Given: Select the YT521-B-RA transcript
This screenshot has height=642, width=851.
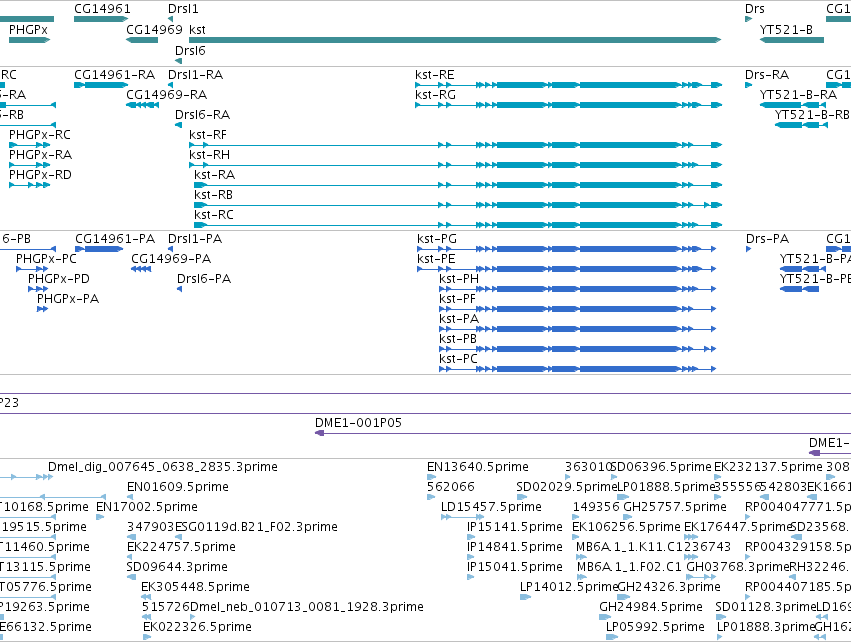Looking at the screenshot, I should 793,105.
